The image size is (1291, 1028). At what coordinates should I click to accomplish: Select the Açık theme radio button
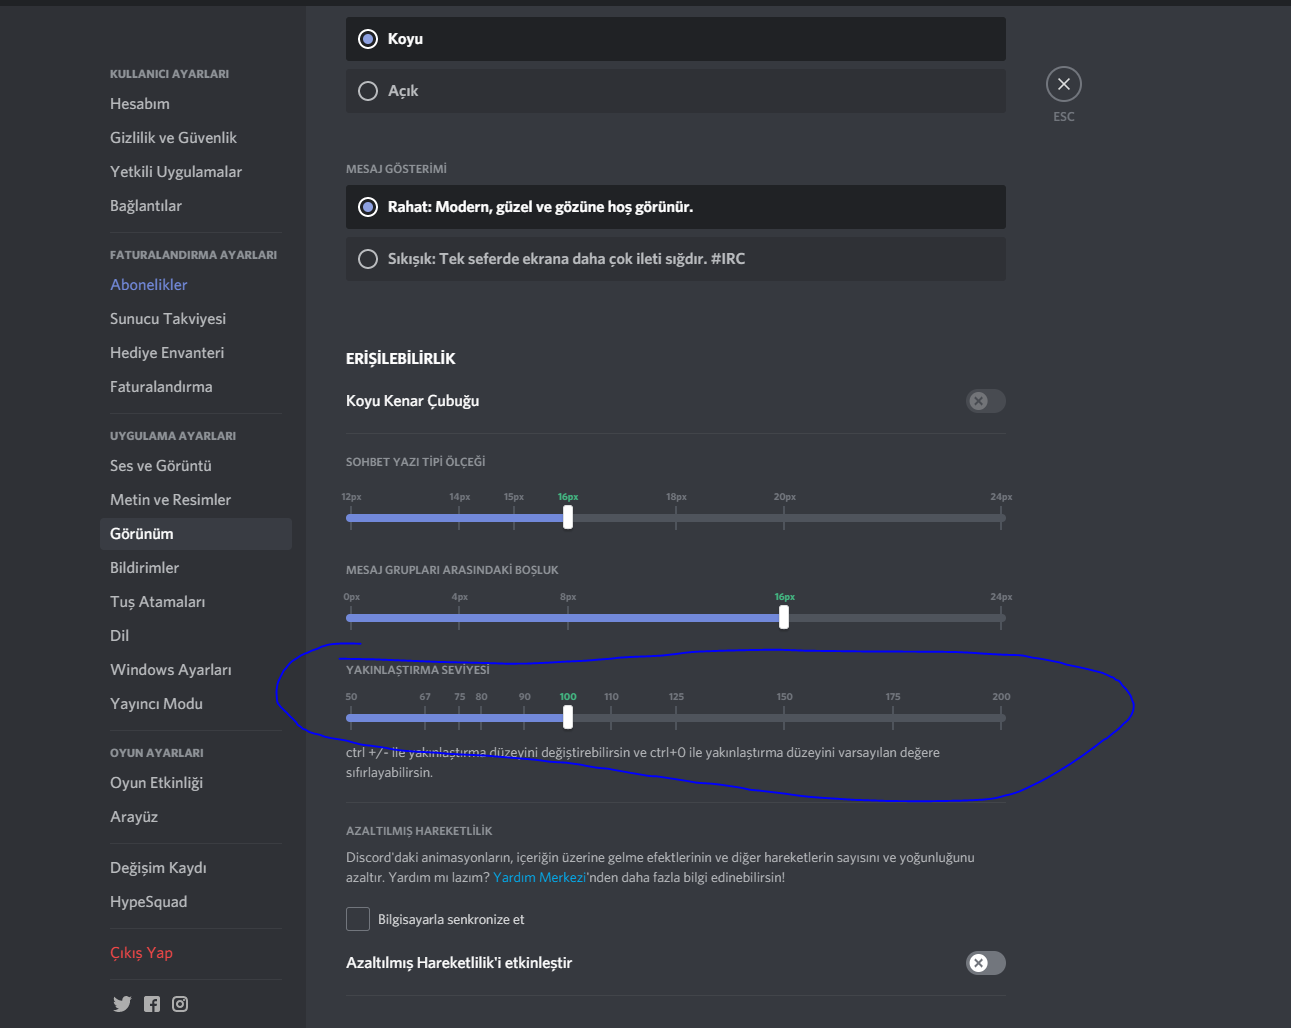pos(676,91)
